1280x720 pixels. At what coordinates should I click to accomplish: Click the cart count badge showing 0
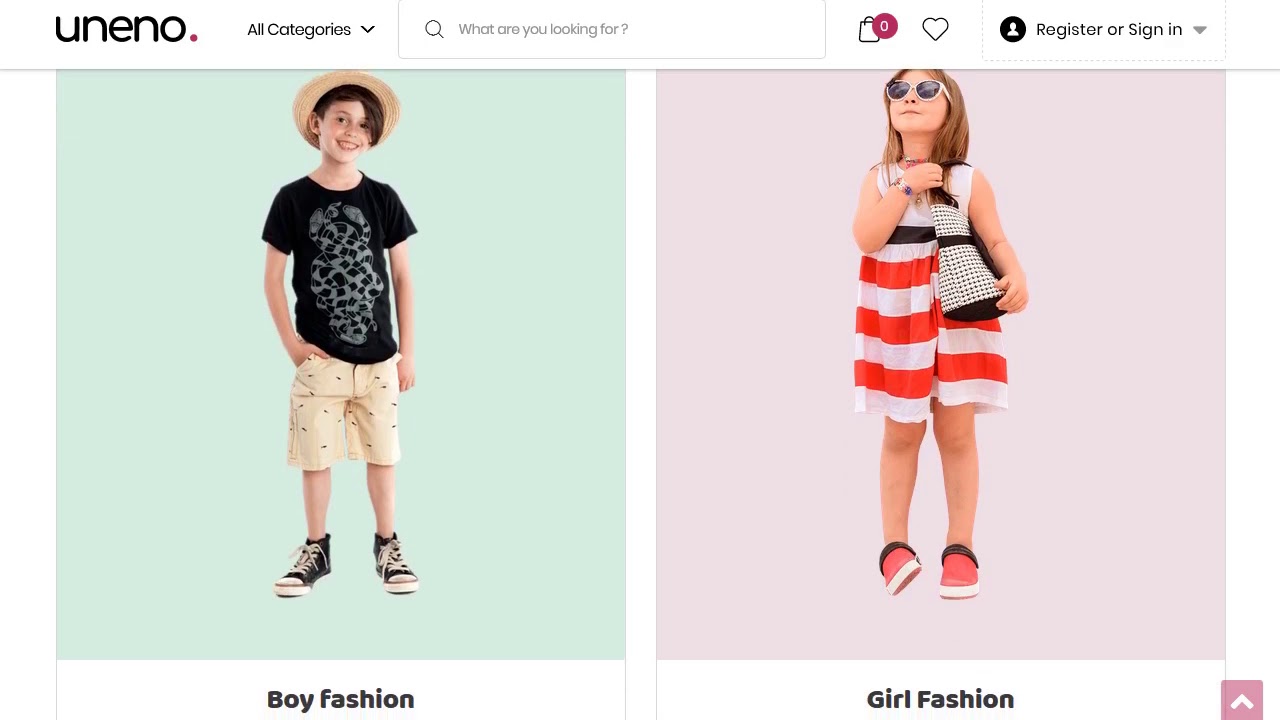tap(884, 26)
